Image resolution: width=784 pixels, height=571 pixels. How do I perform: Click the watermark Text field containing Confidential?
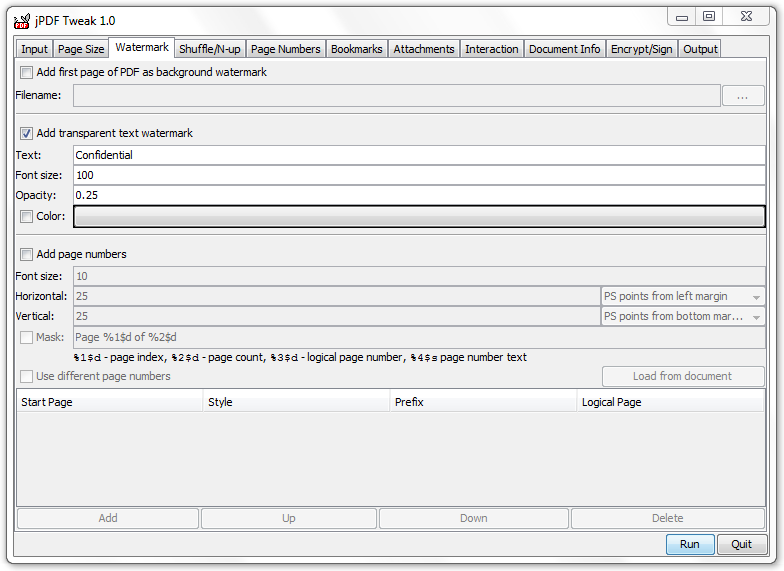(419, 155)
